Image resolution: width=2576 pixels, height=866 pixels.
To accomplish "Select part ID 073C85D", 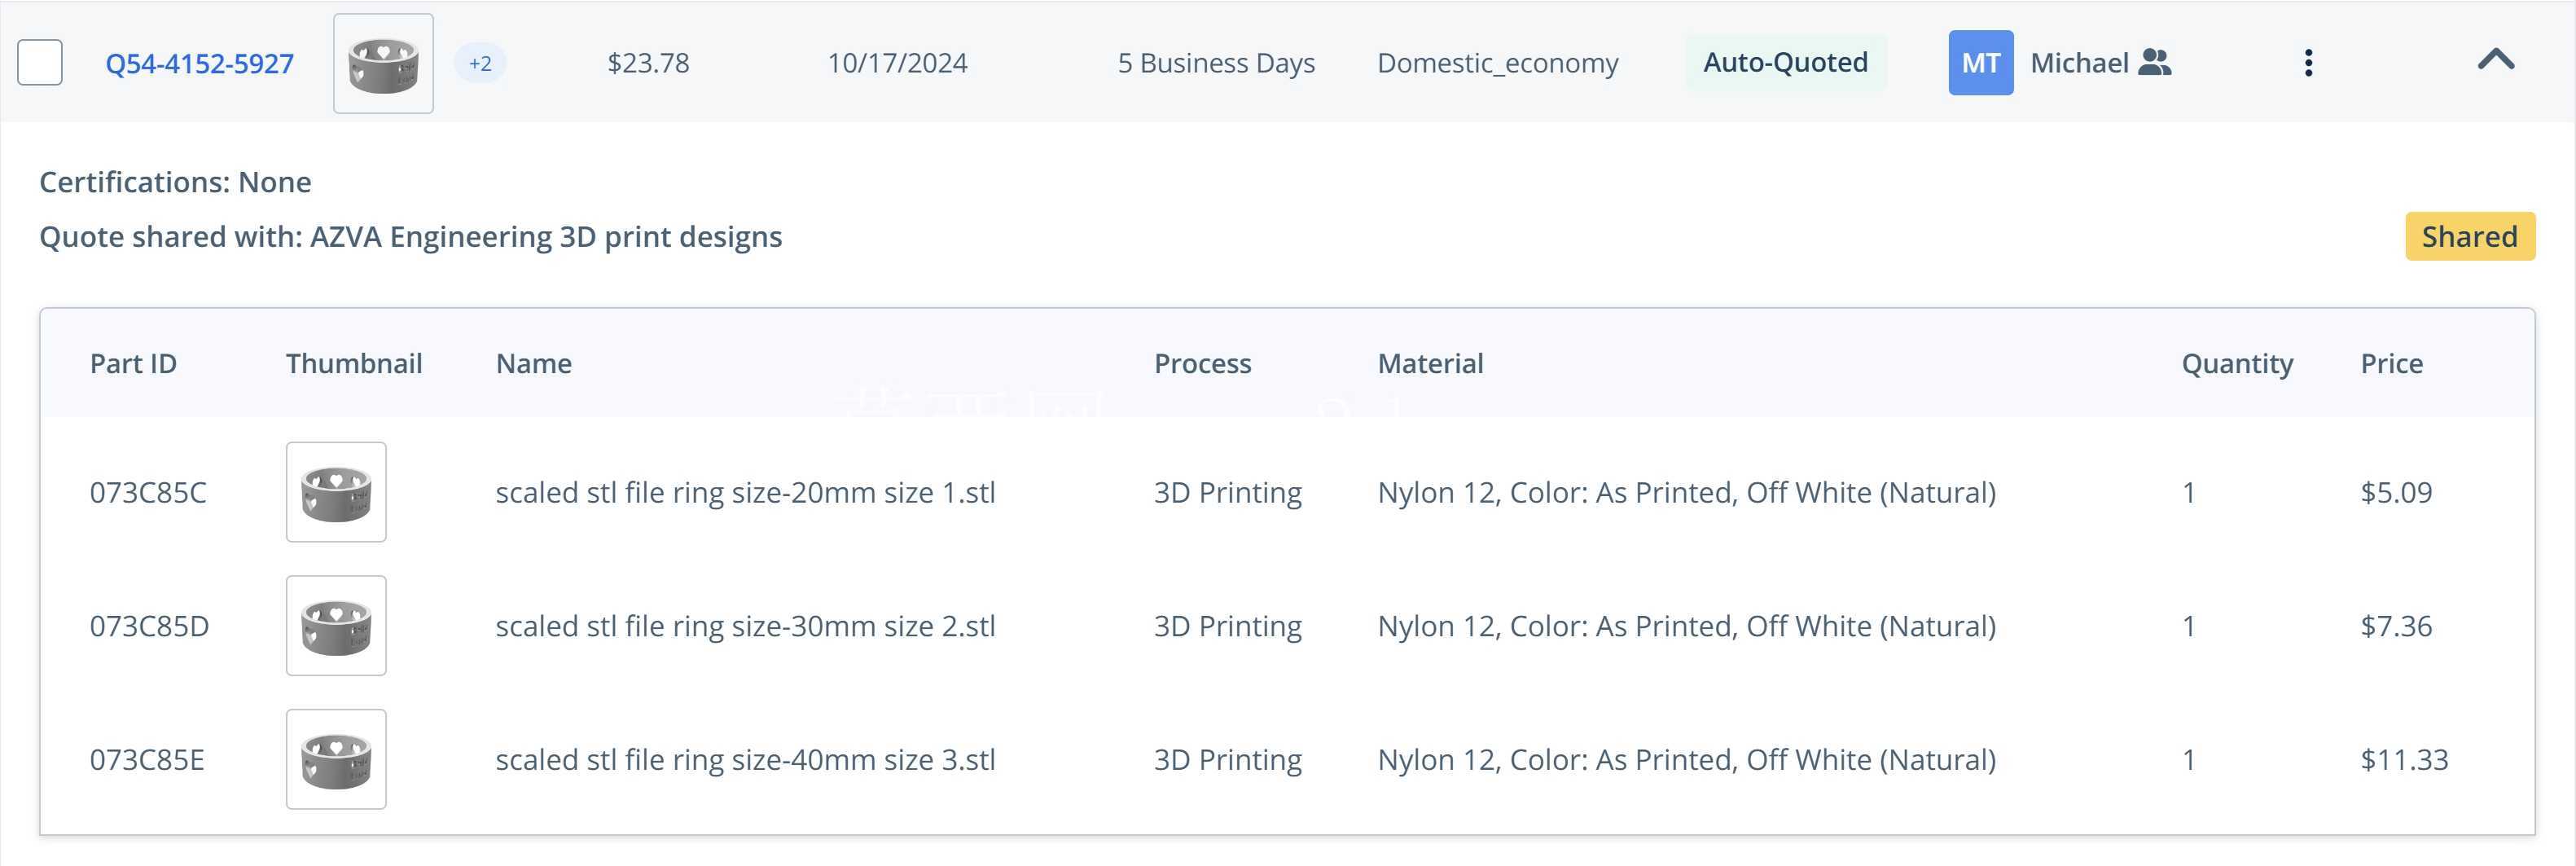I will click(149, 626).
